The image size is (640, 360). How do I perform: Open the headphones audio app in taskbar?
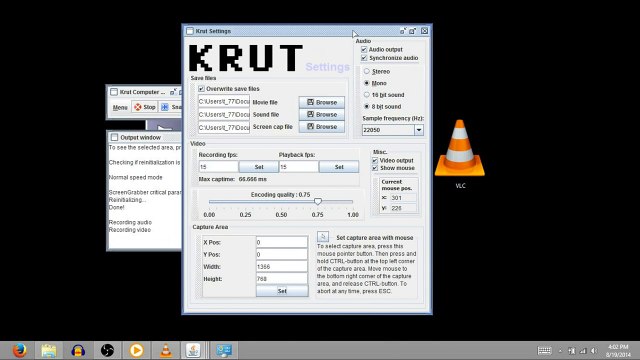click(x=78, y=351)
